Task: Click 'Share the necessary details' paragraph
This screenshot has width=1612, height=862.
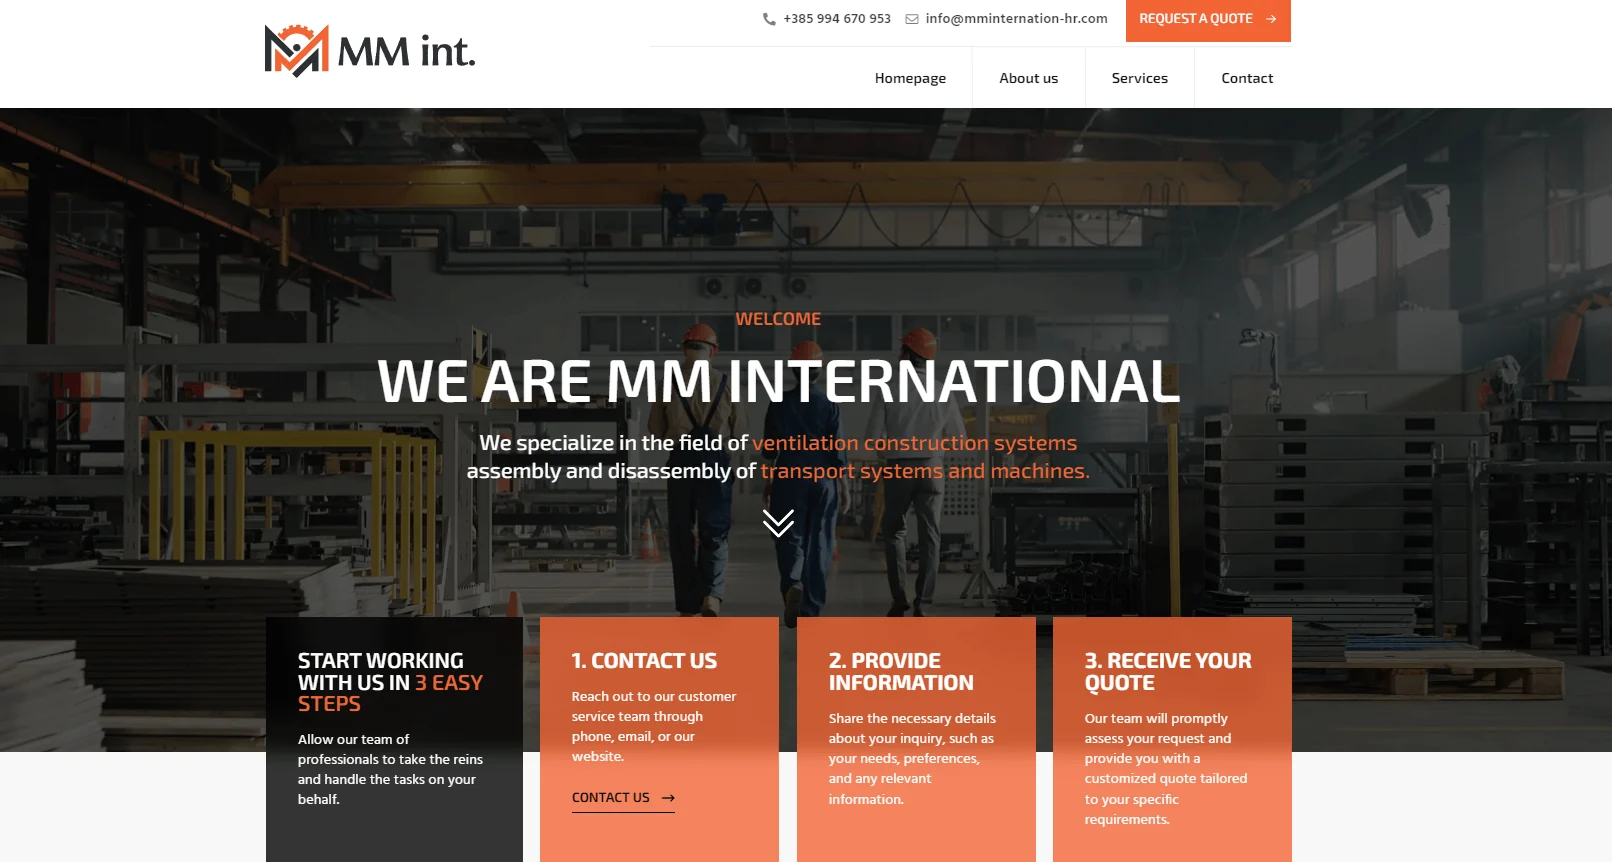Action: [912, 759]
